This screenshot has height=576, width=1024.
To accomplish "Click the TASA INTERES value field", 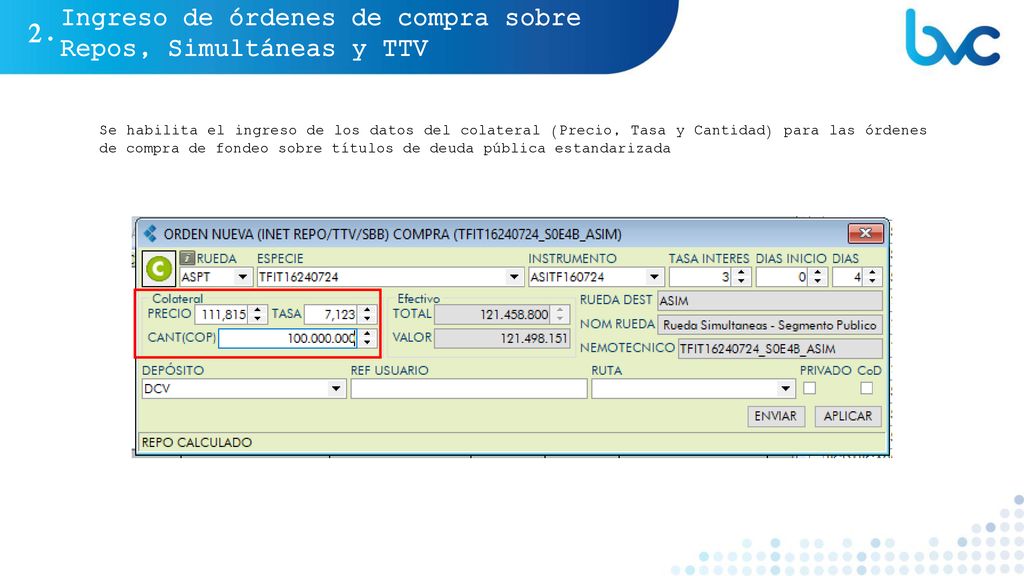I will (x=701, y=277).
